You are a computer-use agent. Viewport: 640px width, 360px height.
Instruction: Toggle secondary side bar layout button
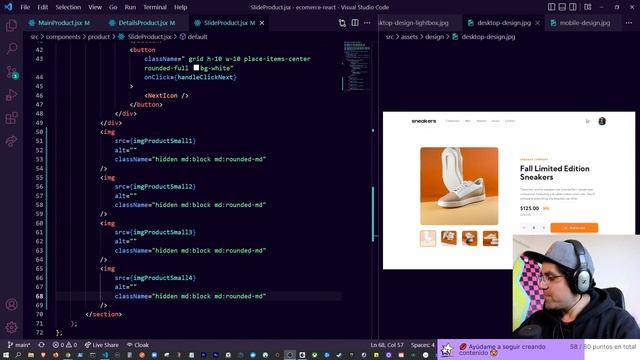pos(573,7)
